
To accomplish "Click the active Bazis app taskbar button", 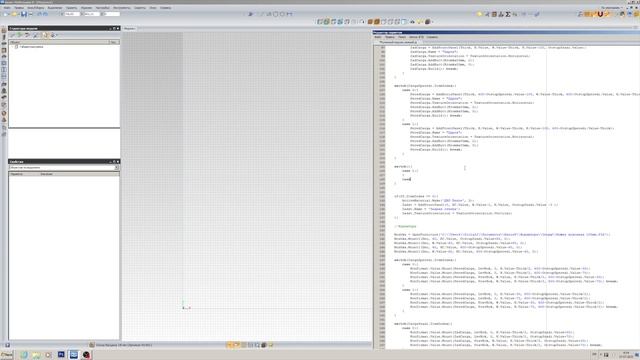I will pyautogui.click(x=74, y=355).
